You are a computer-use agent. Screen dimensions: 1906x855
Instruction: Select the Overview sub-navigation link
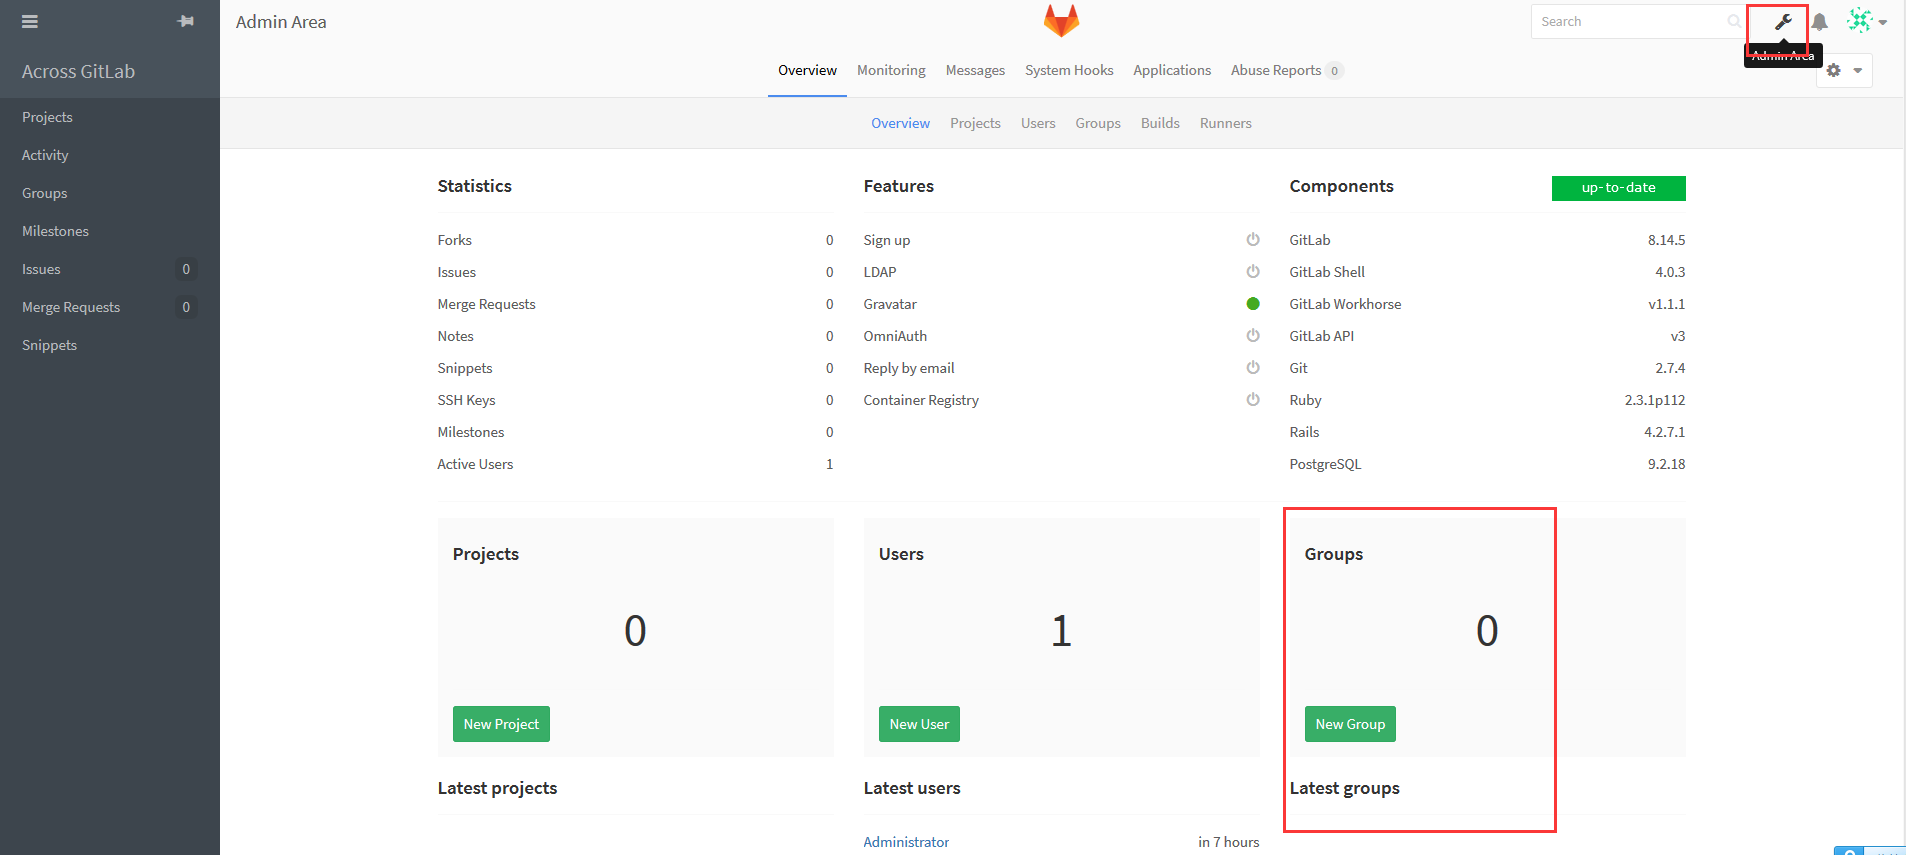[900, 123]
